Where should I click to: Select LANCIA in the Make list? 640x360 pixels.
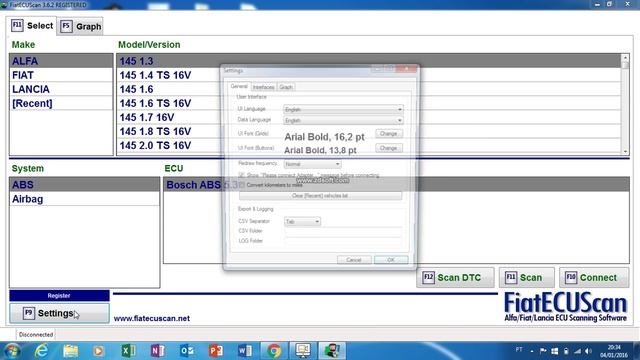[61, 89]
